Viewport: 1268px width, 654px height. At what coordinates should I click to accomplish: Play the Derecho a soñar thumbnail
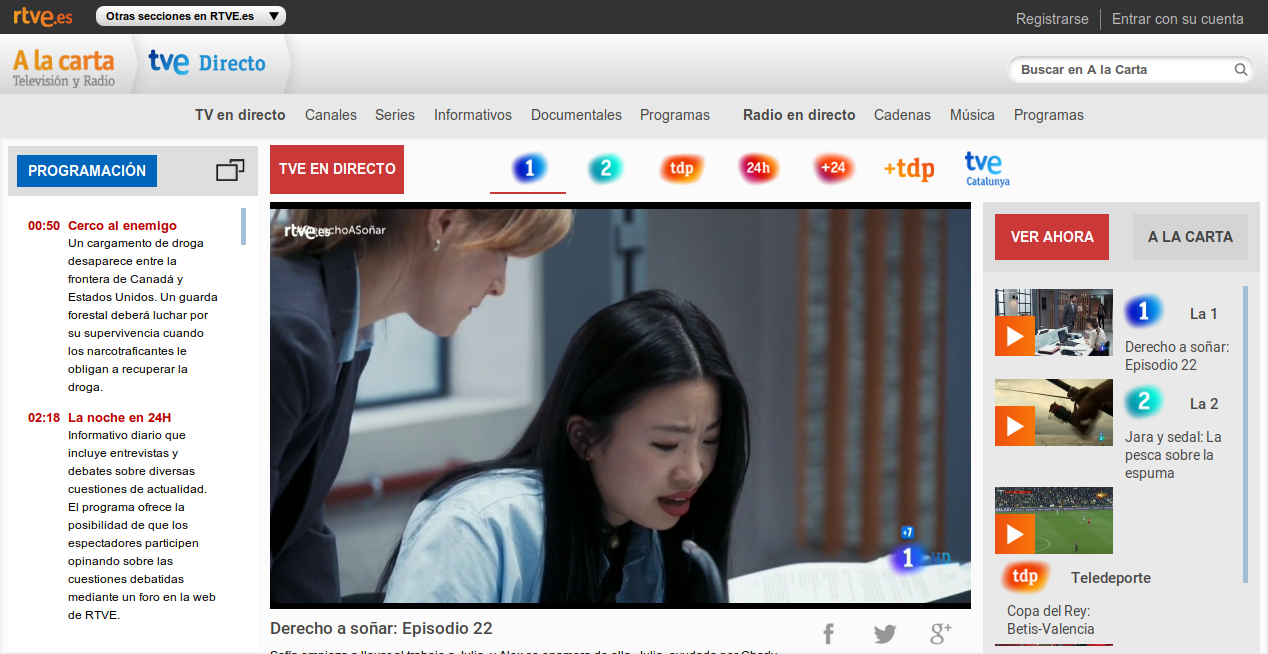tap(1054, 323)
